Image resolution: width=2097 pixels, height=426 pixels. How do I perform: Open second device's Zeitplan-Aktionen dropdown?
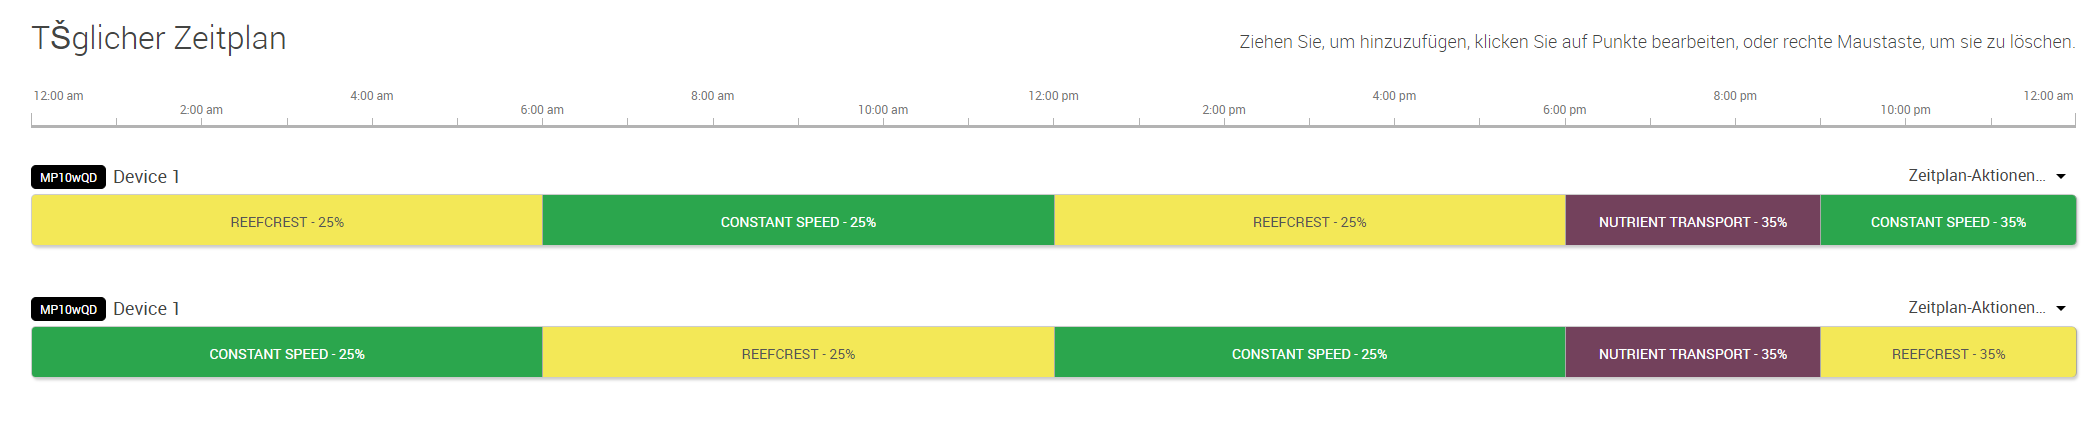(1986, 308)
